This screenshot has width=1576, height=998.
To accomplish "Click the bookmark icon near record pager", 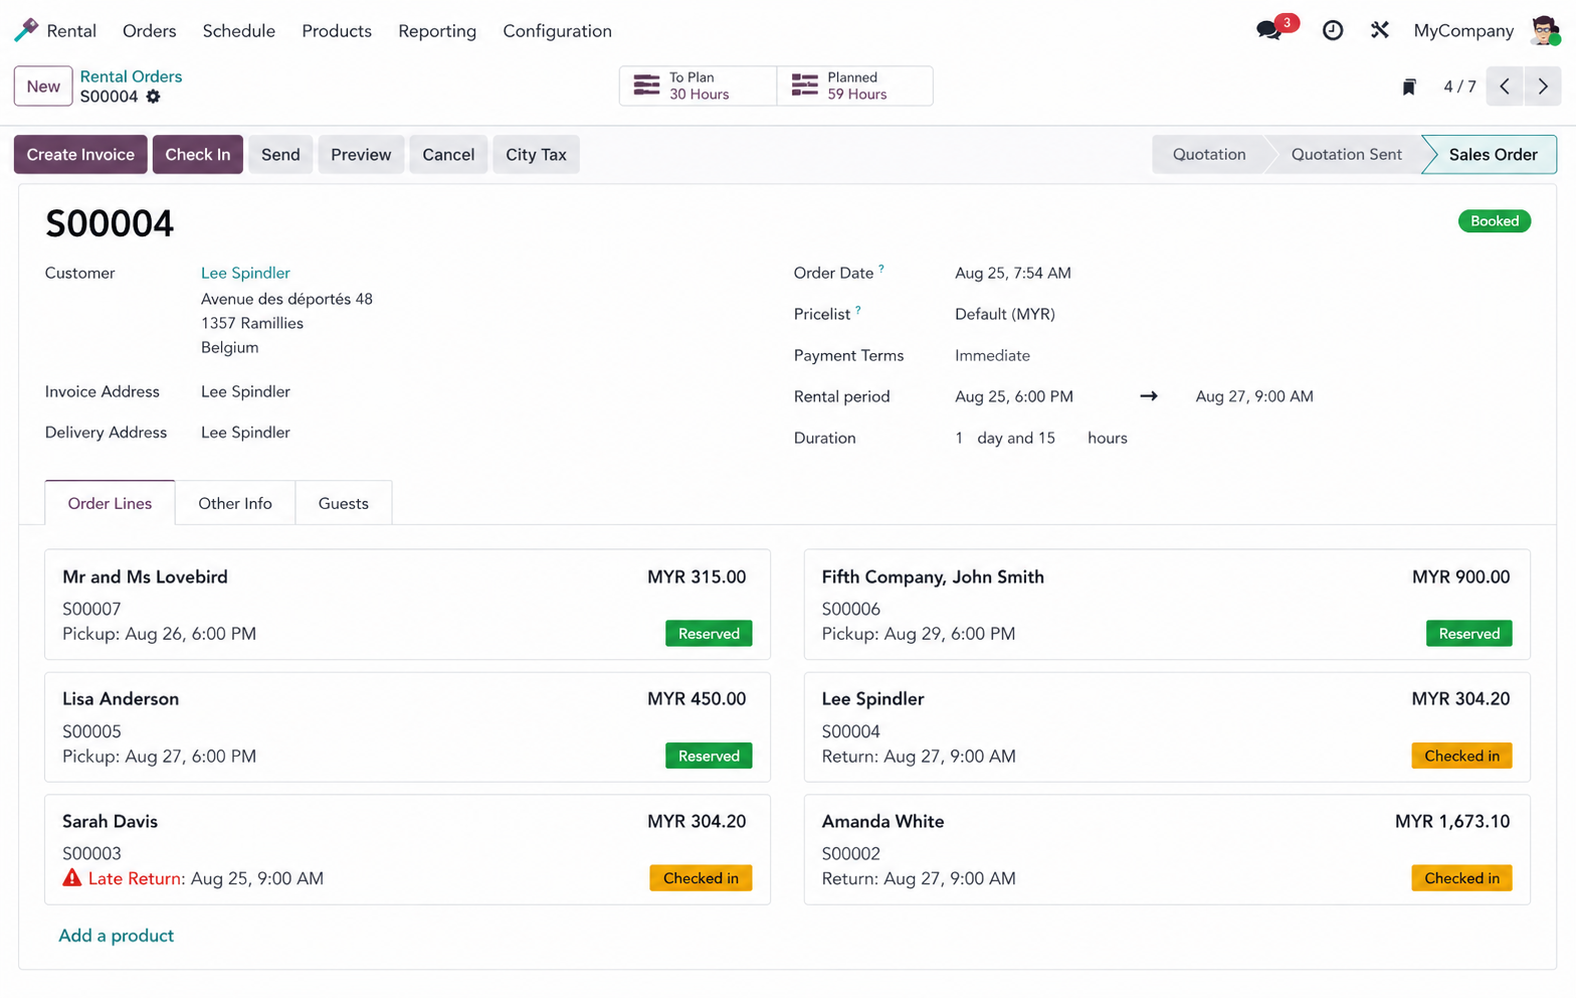I will click(1409, 87).
